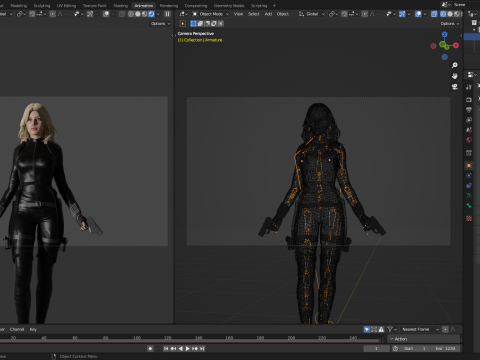Open the Object Mode dropdown
480x360 pixels.
pyautogui.click(x=211, y=14)
